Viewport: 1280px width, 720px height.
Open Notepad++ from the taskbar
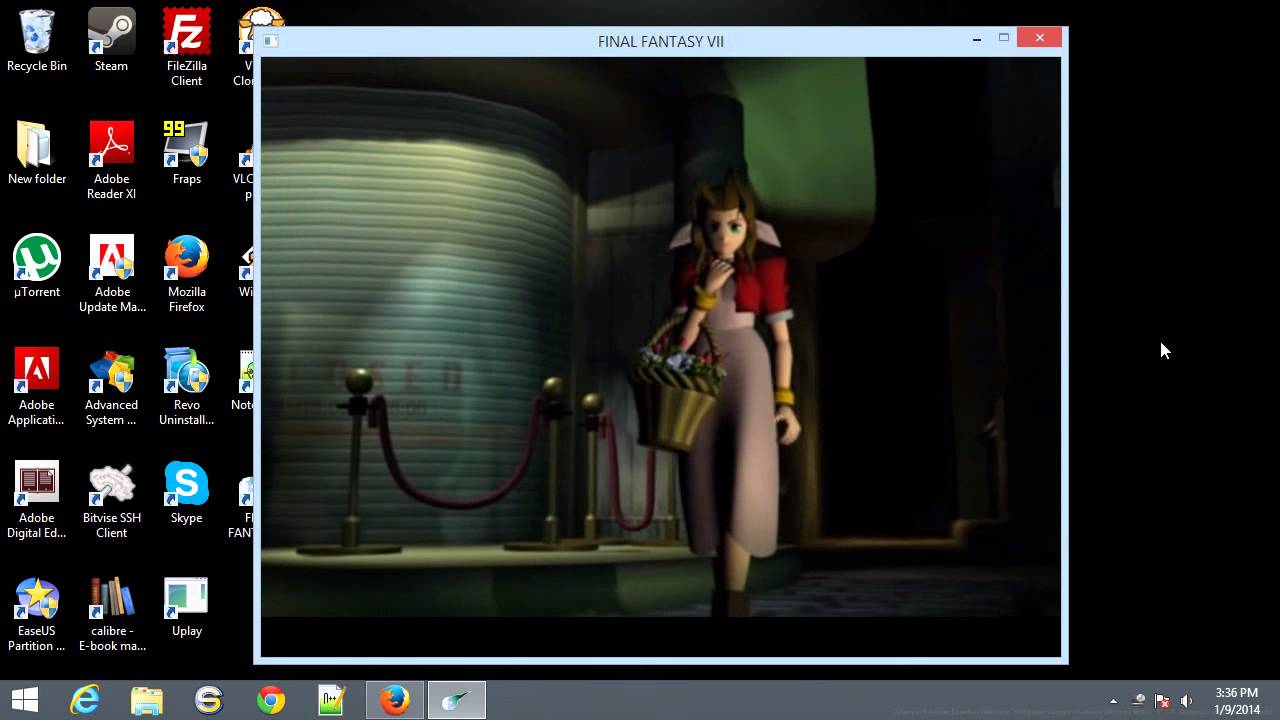tap(332, 700)
